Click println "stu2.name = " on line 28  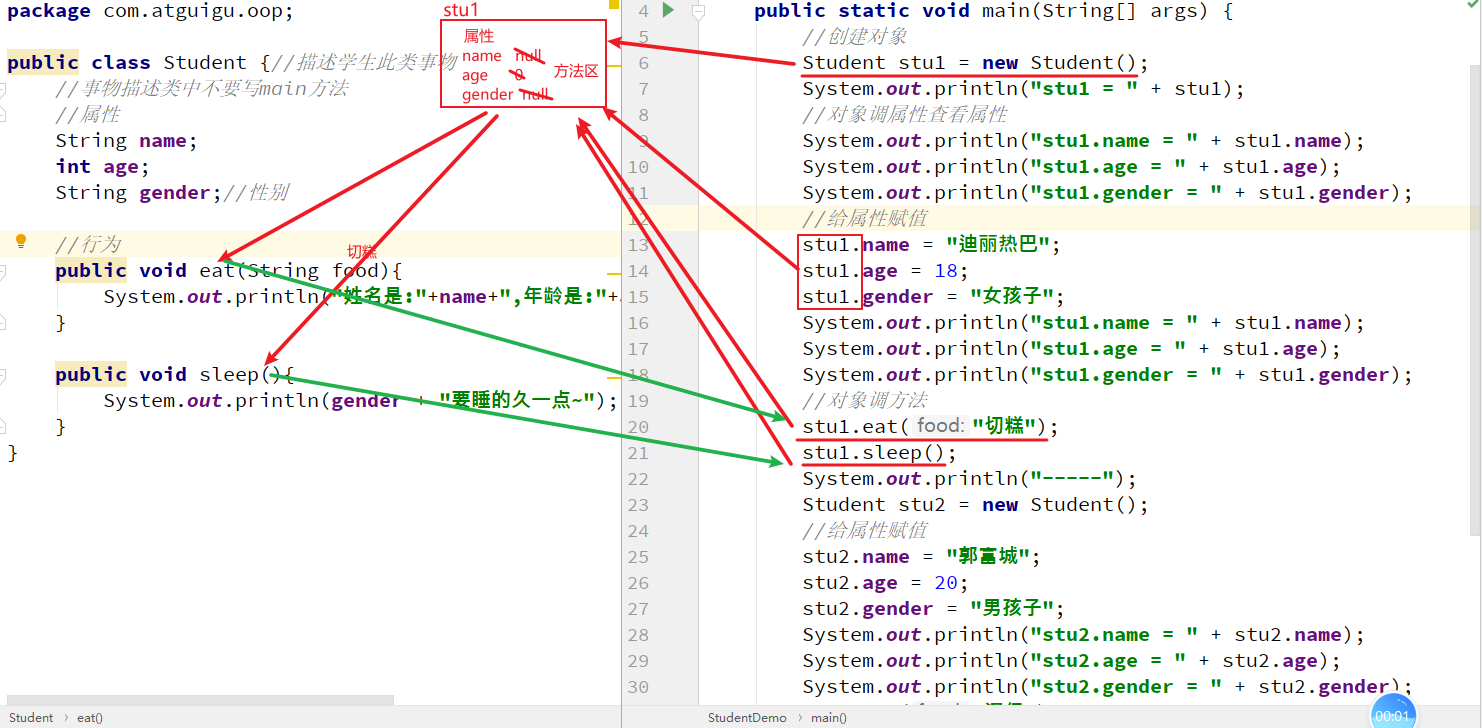(x=1084, y=634)
